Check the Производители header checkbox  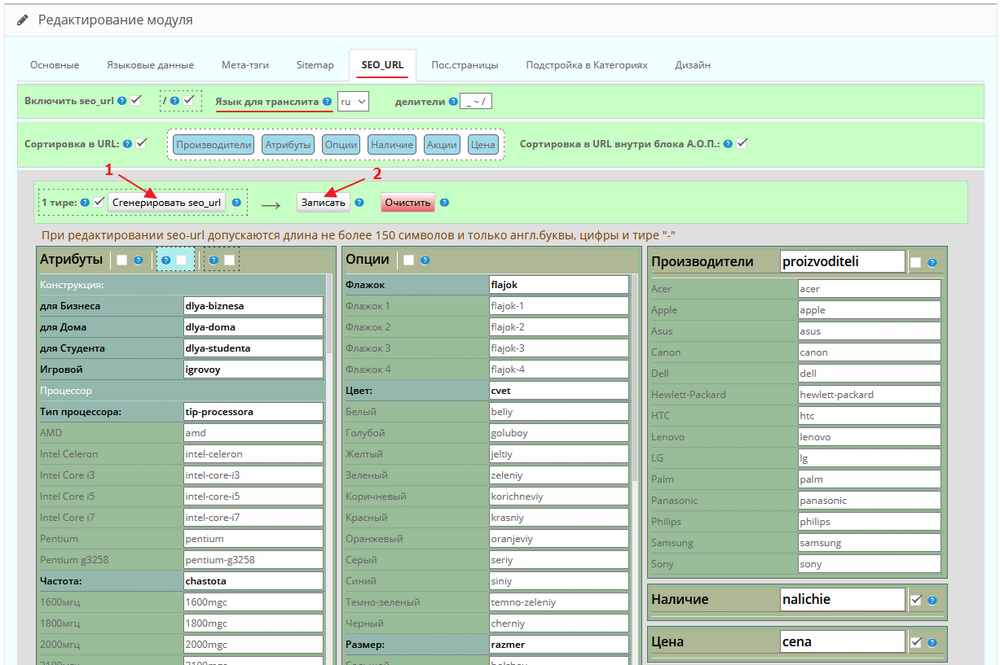pyautogui.click(x=916, y=263)
